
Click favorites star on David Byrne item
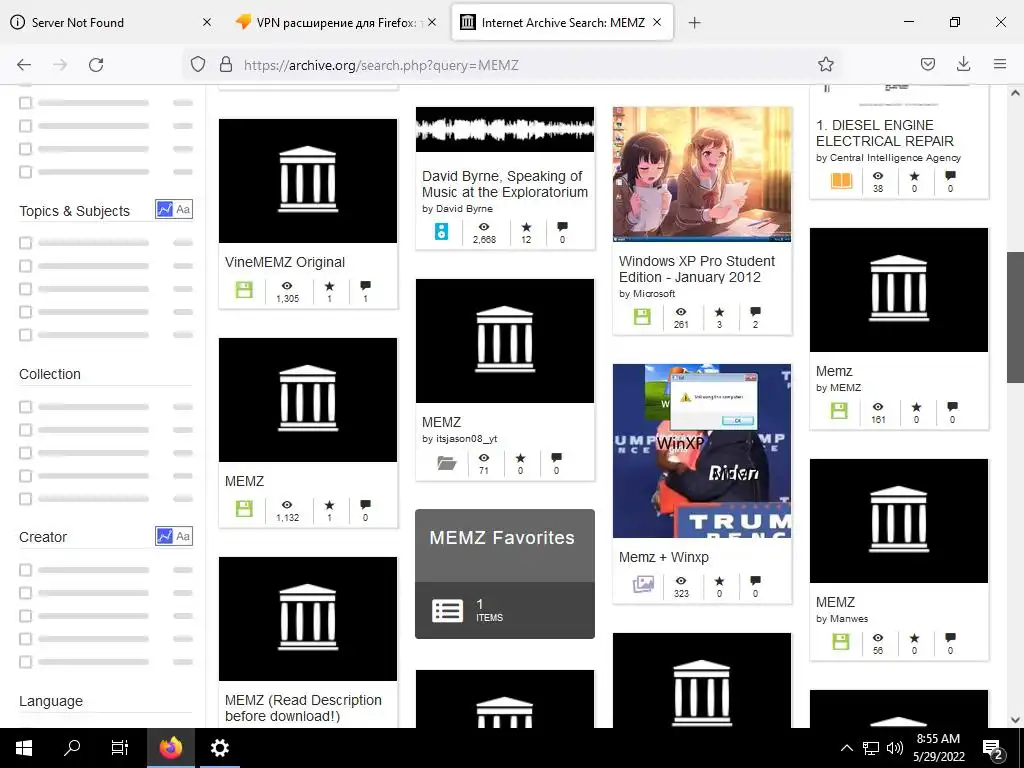click(526, 227)
